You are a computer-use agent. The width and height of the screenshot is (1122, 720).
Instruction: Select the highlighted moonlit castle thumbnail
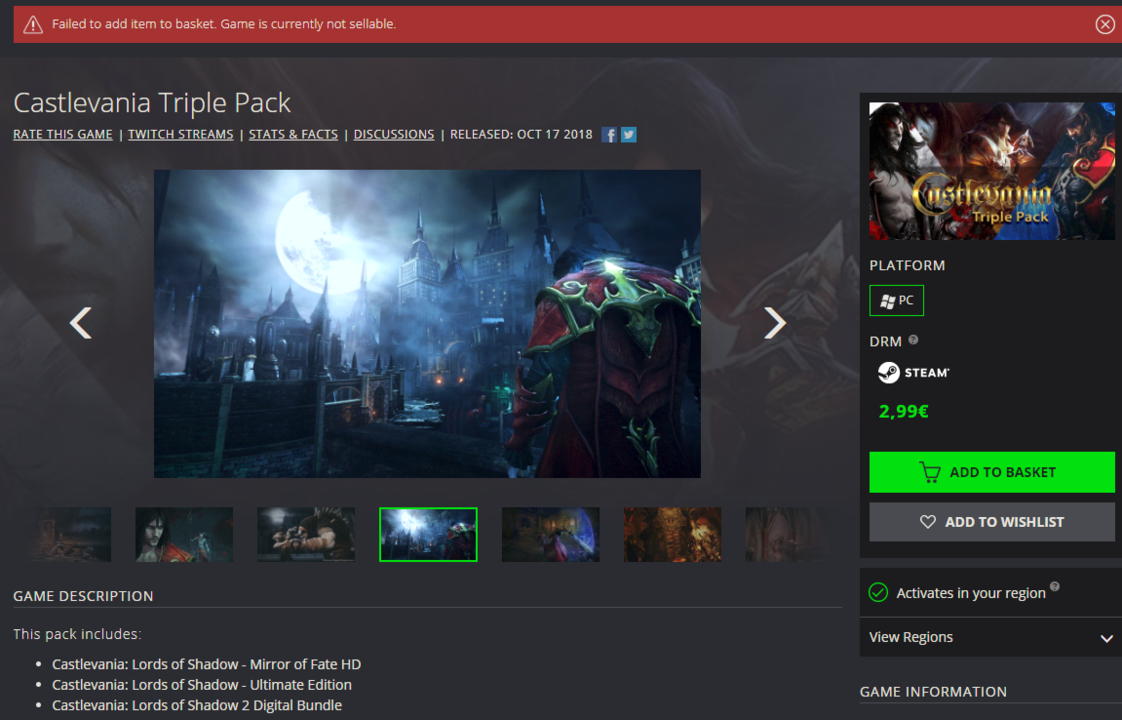coord(428,535)
